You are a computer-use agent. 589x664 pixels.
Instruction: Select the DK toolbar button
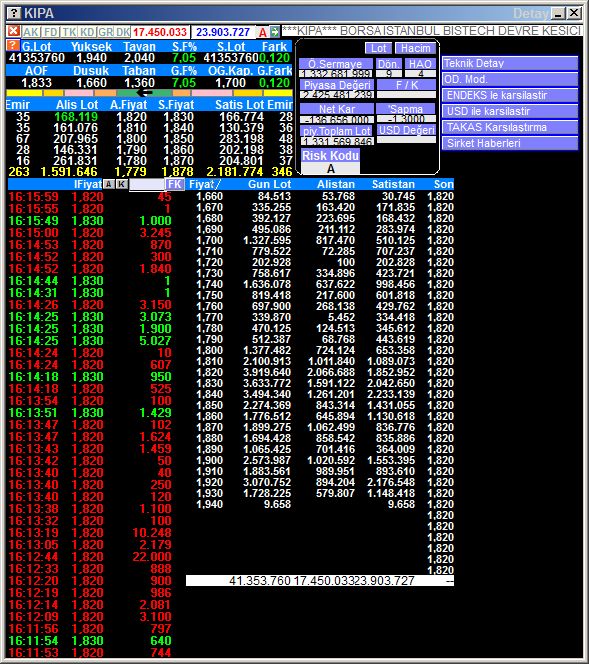coord(123,32)
